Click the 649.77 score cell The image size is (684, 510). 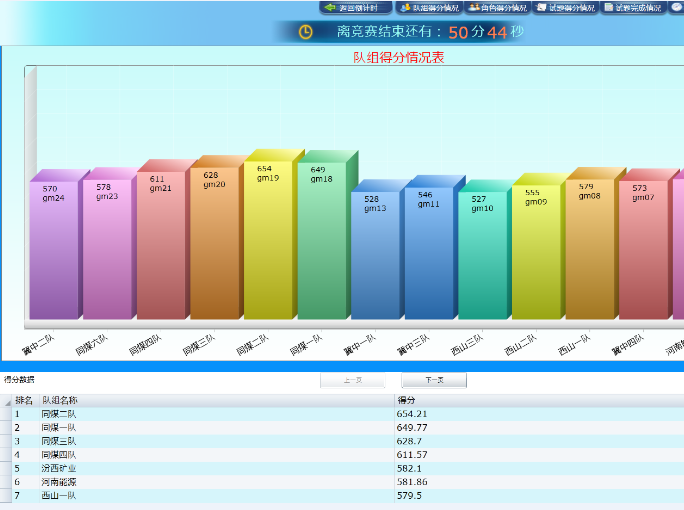tap(411, 428)
